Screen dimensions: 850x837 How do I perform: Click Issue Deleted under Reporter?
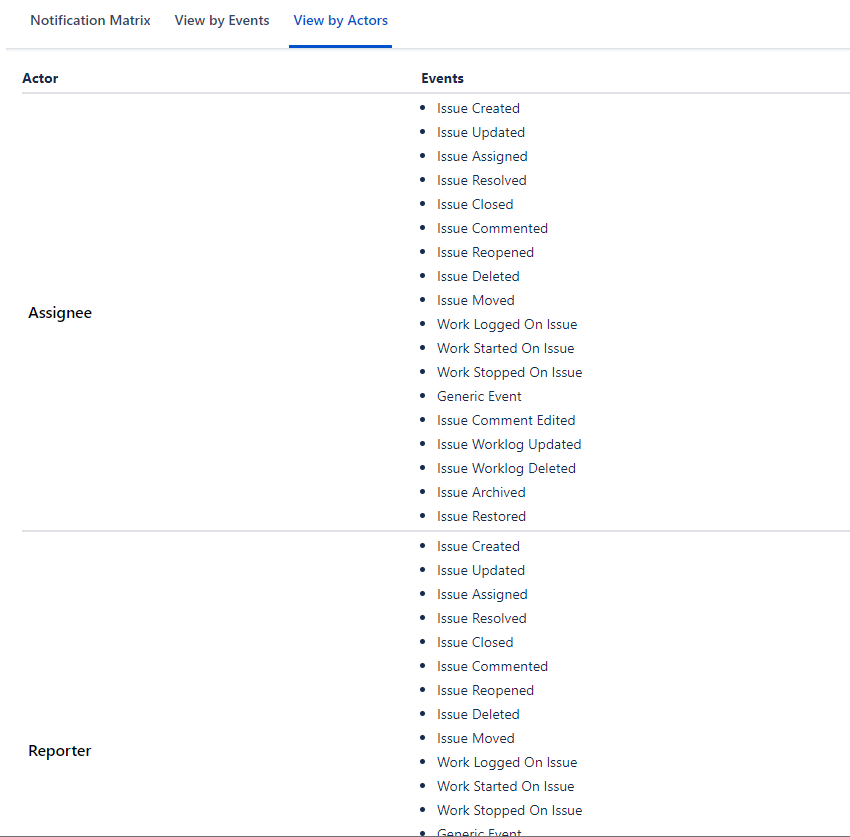(x=478, y=714)
